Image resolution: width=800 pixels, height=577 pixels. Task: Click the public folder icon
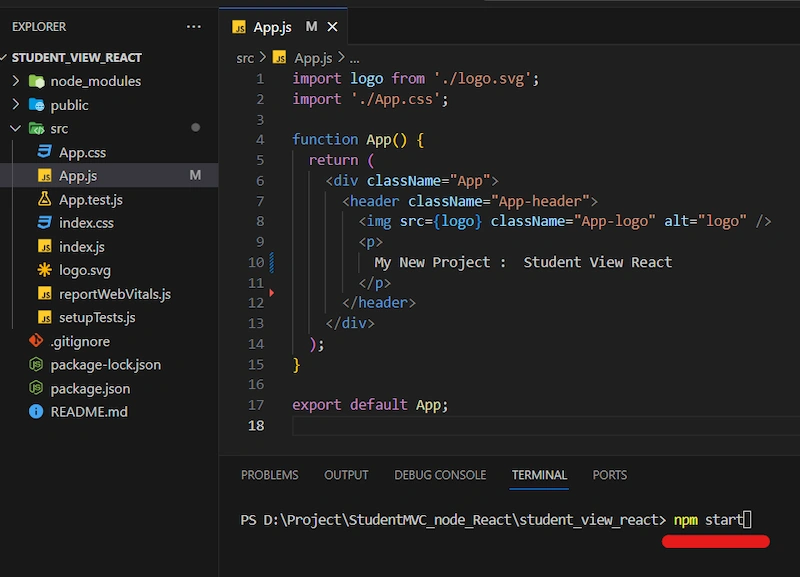pyautogui.click(x=37, y=105)
